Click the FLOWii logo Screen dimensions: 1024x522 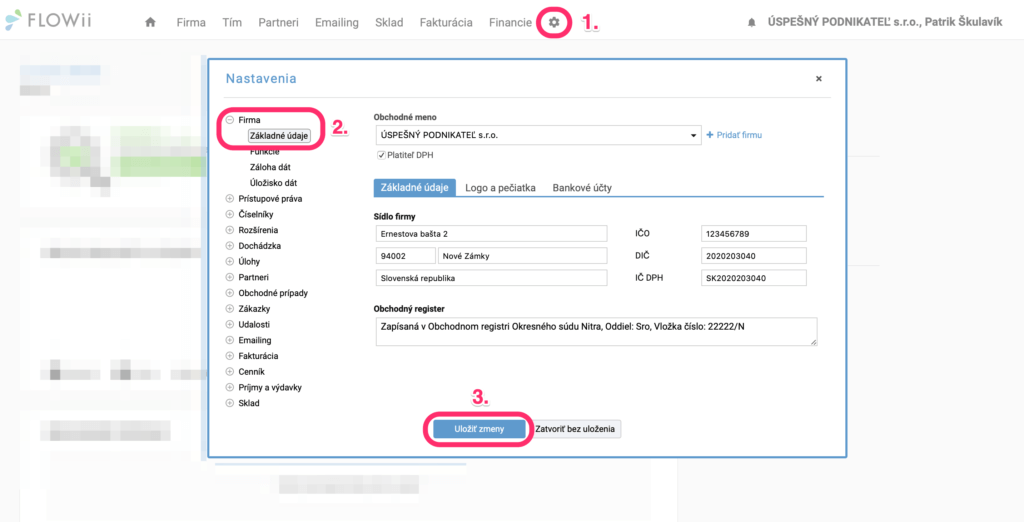pos(48,21)
